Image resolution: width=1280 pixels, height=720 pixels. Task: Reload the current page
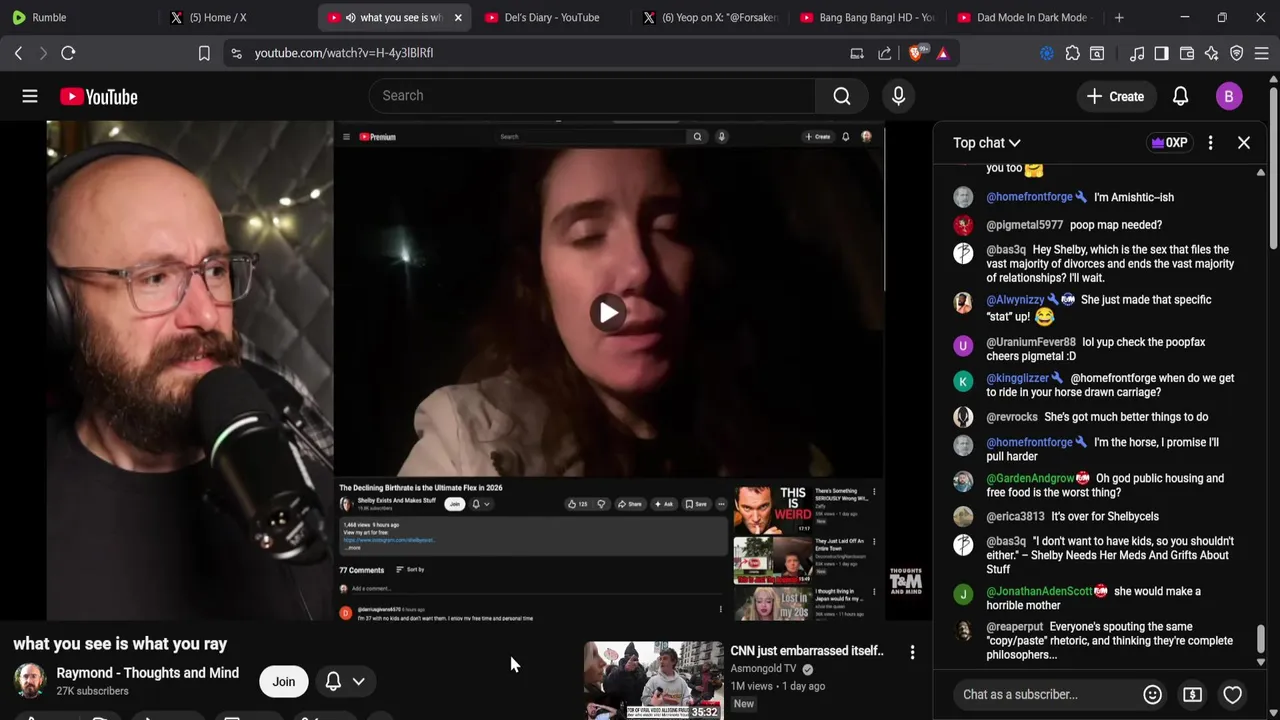pyautogui.click(x=68, y=53)
